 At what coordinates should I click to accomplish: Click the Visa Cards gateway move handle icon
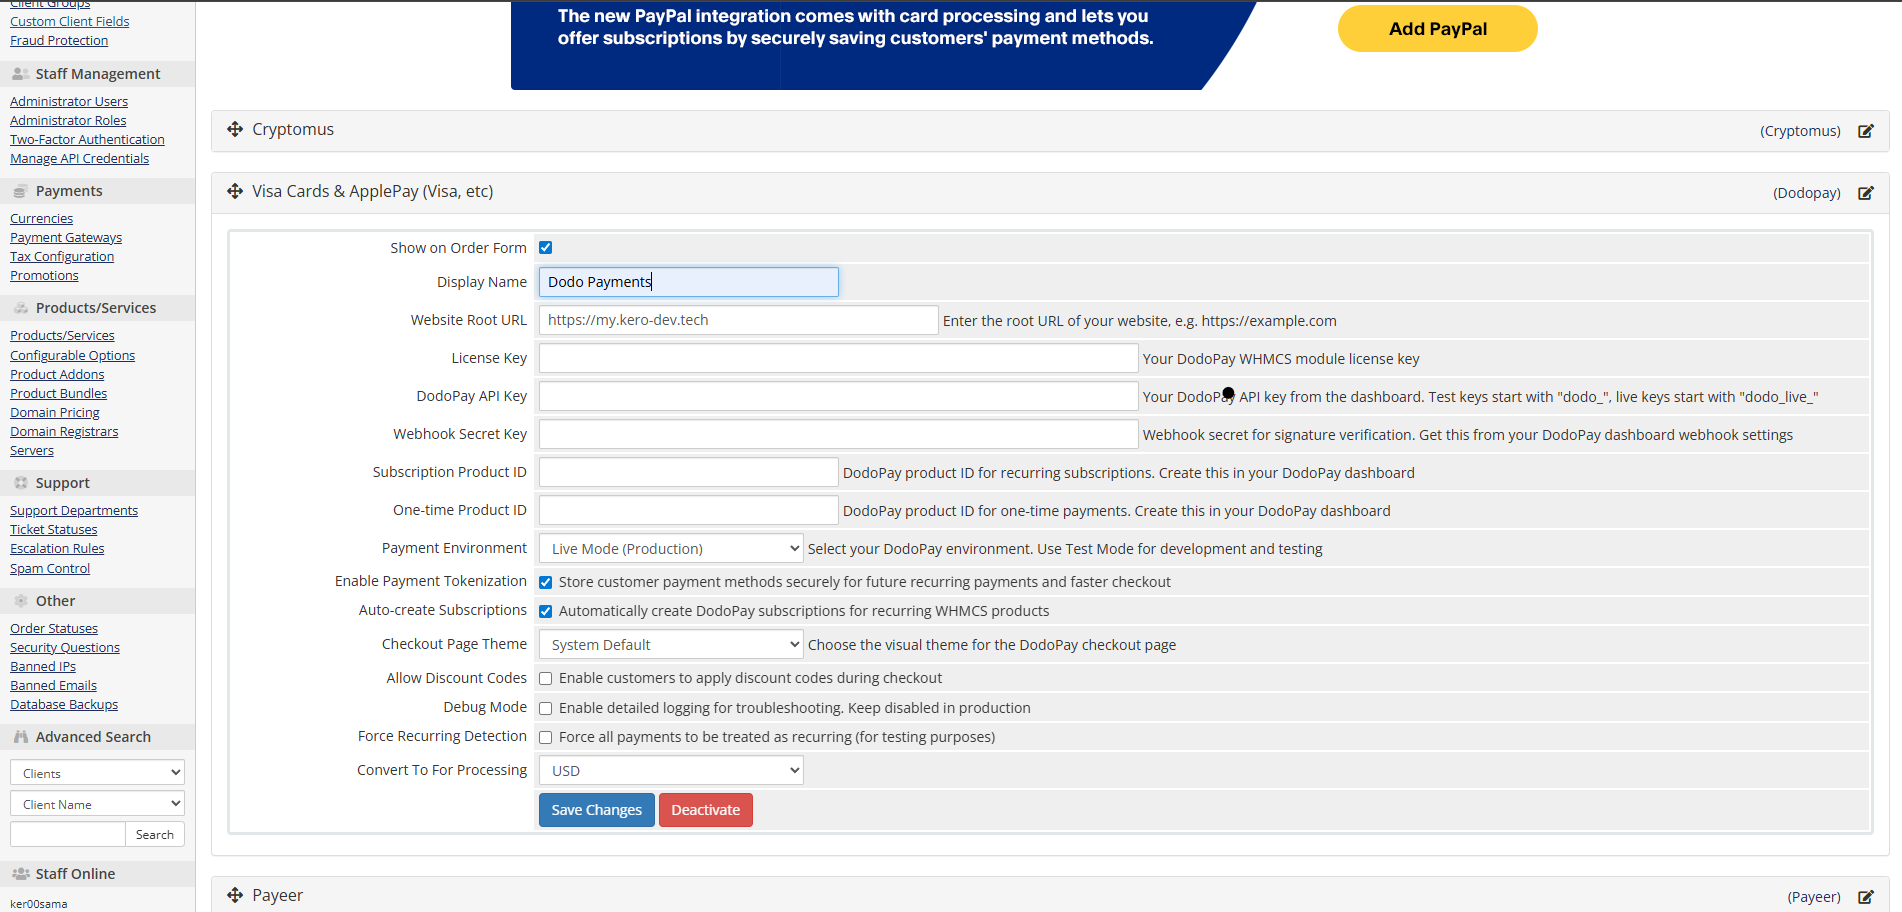coord(235,191)
